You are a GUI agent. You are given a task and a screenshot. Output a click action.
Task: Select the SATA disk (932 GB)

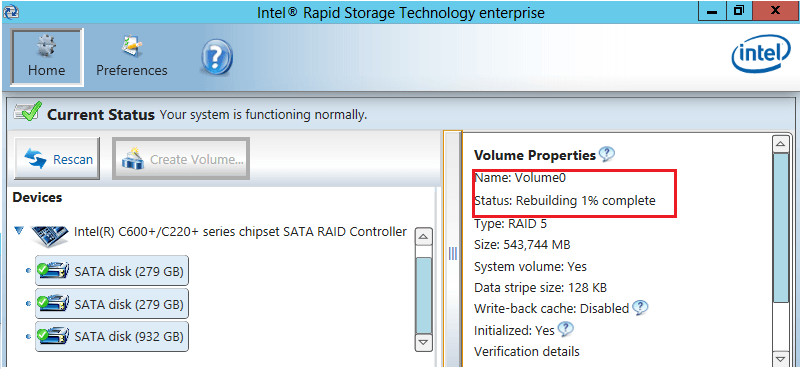coord(112,337)
